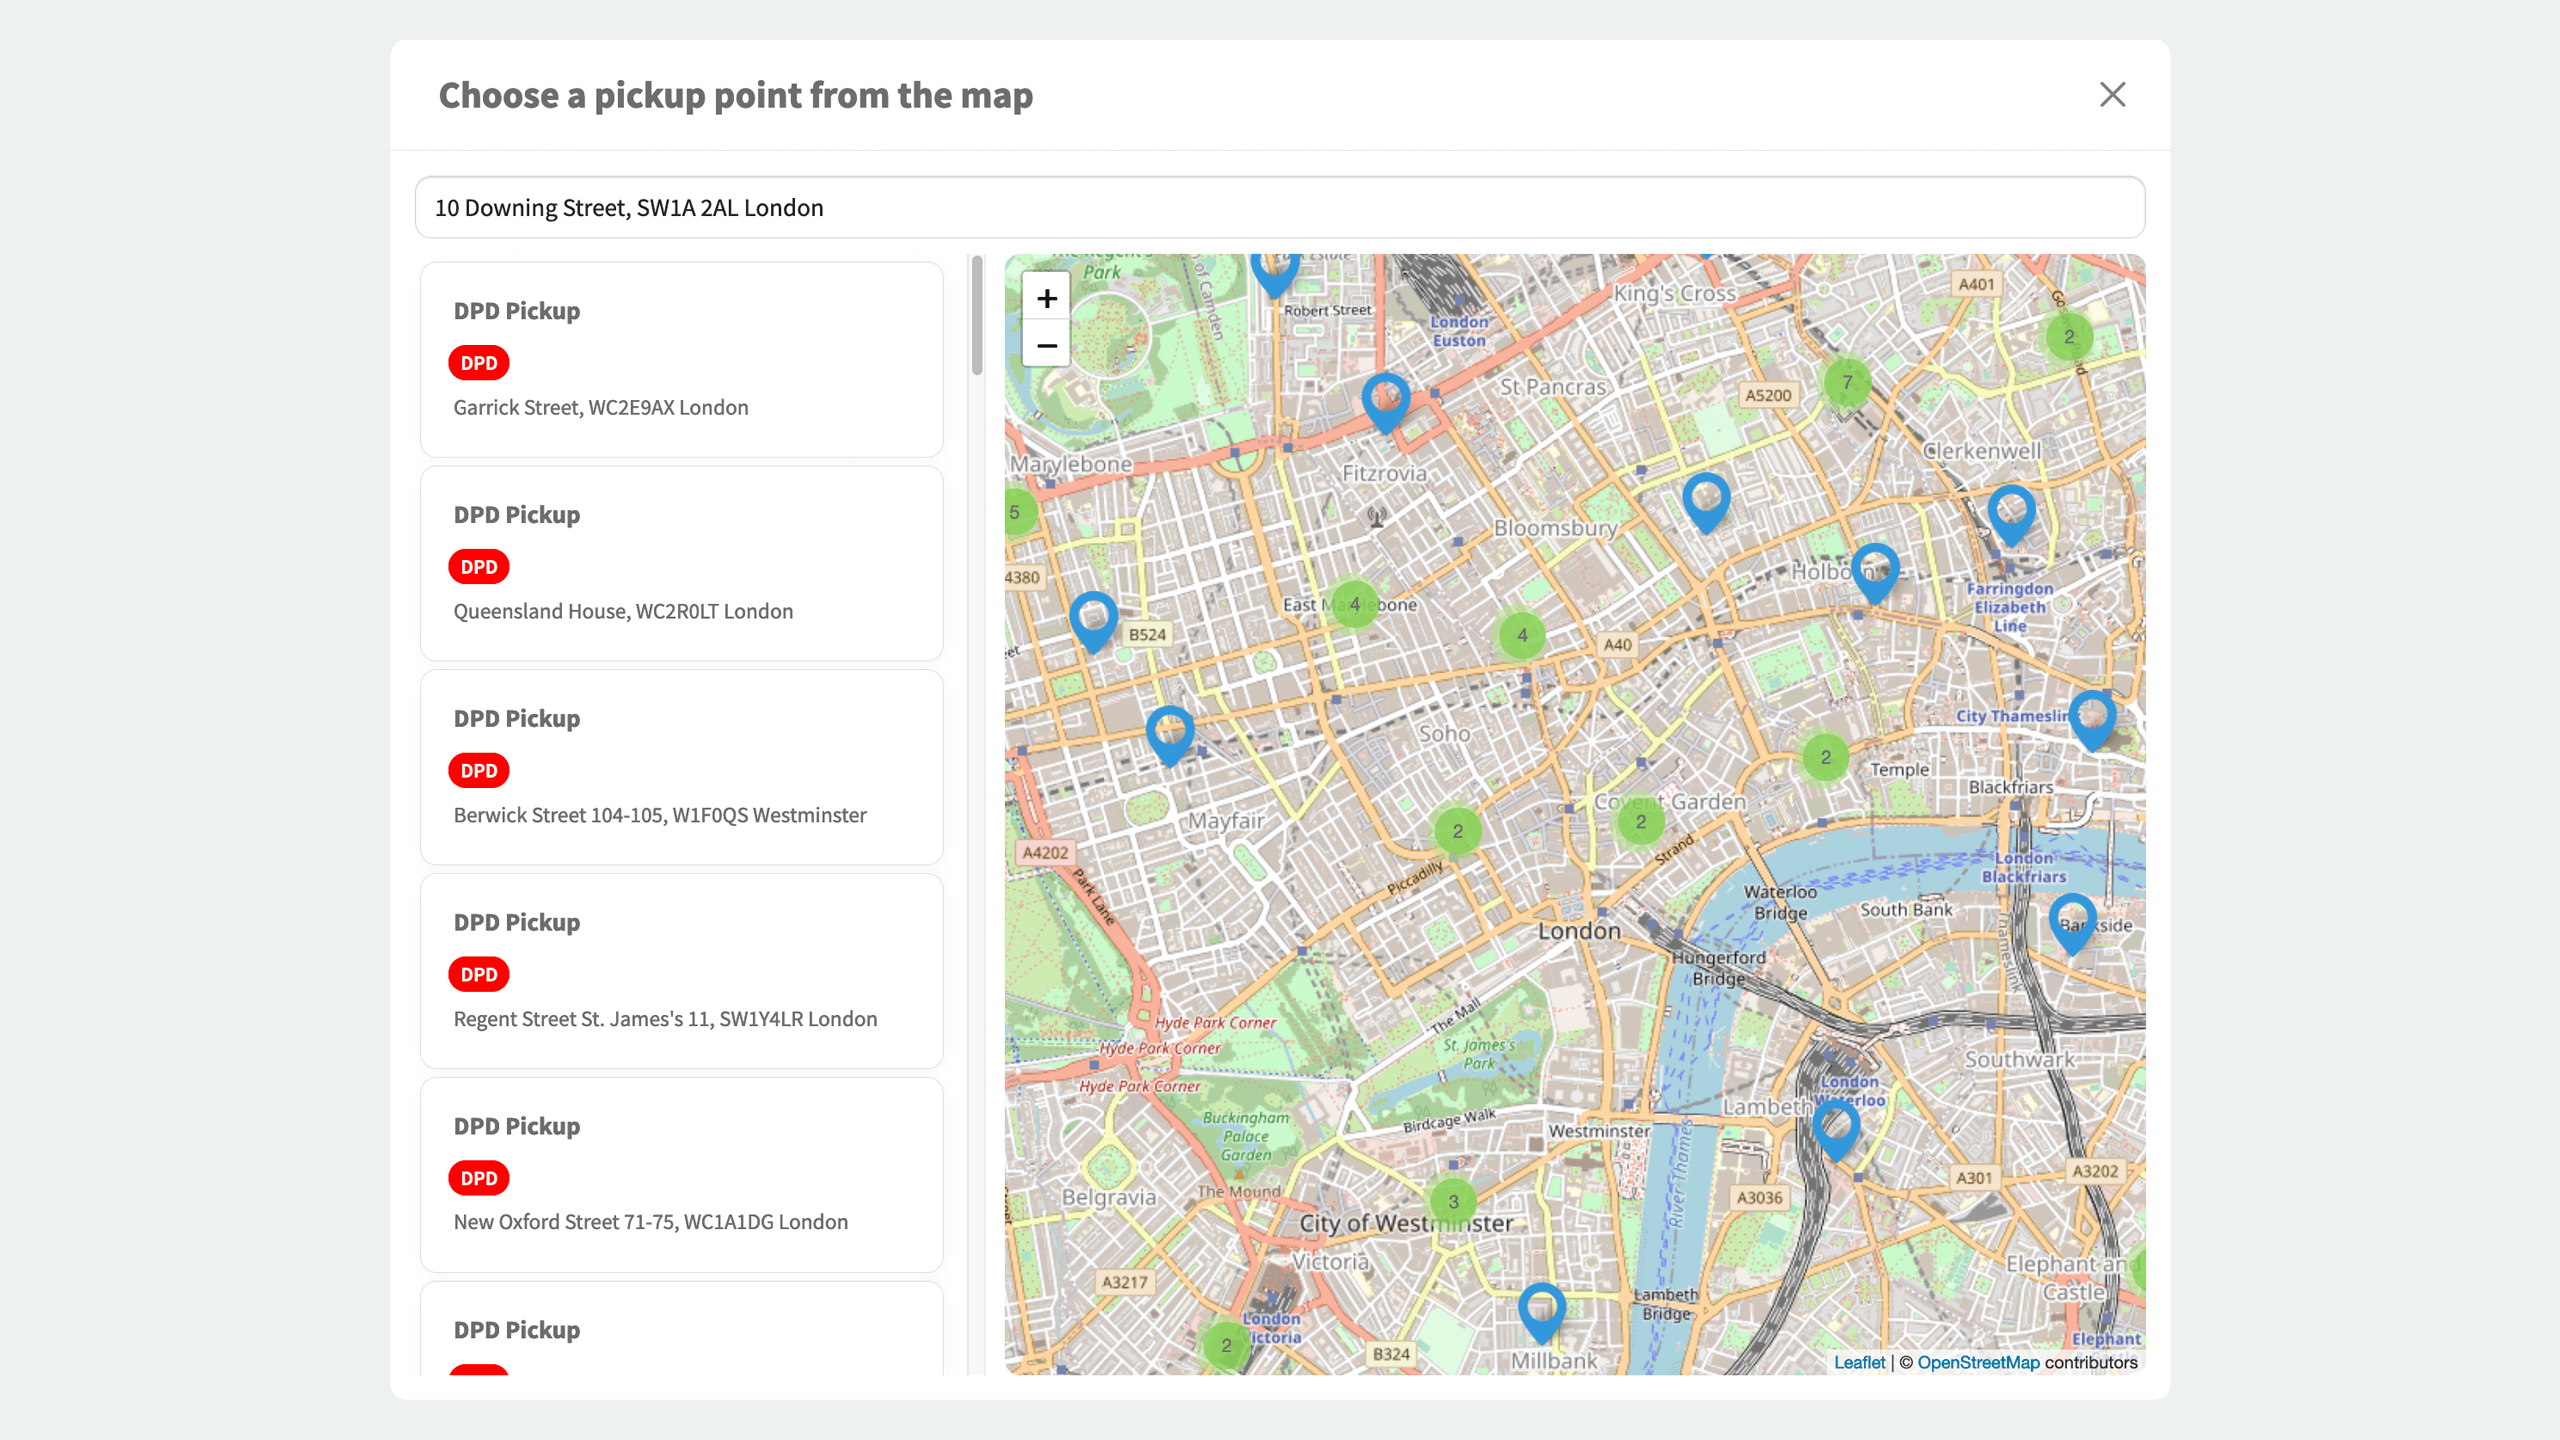Click the address search field
Screen dimensions: 2560x1440
tap(1280, 207)
